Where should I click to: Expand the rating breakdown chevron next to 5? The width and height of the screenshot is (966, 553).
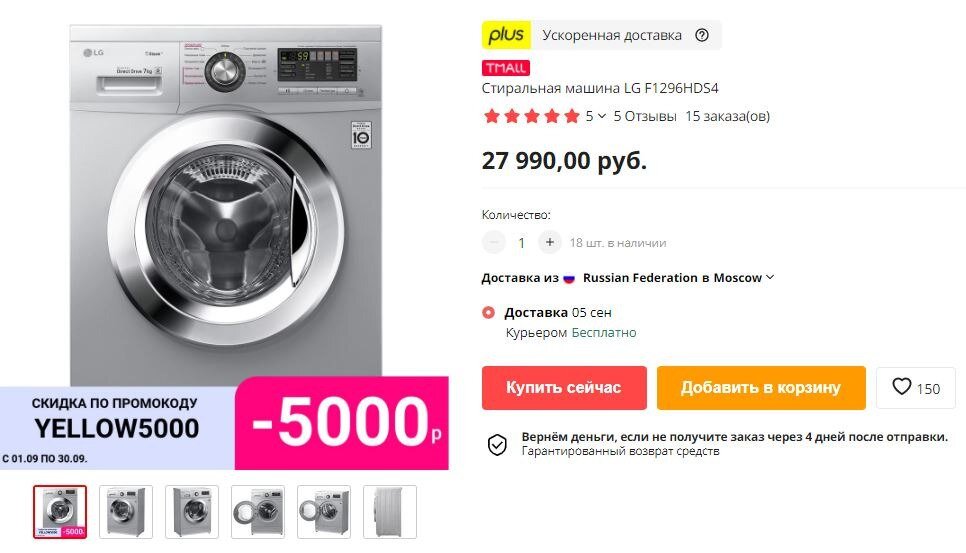click(602, 116)
